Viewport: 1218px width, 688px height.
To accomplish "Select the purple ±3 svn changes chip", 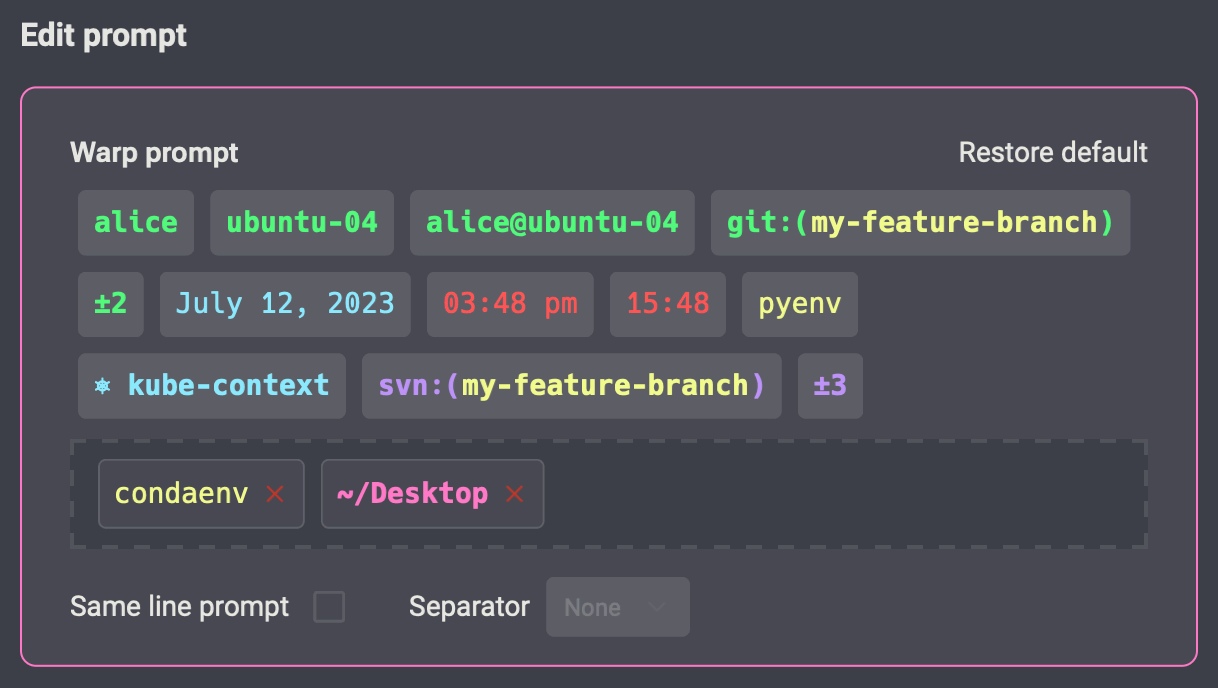I will tap(830, 386).
